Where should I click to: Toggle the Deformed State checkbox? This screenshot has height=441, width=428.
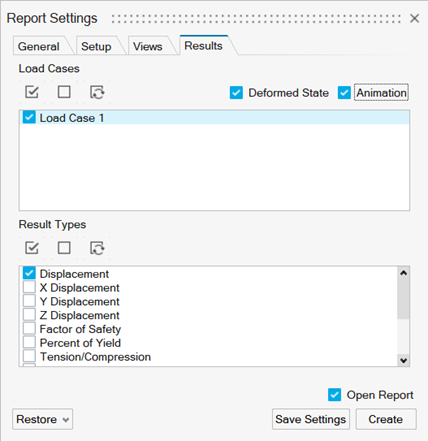[236, 93]
